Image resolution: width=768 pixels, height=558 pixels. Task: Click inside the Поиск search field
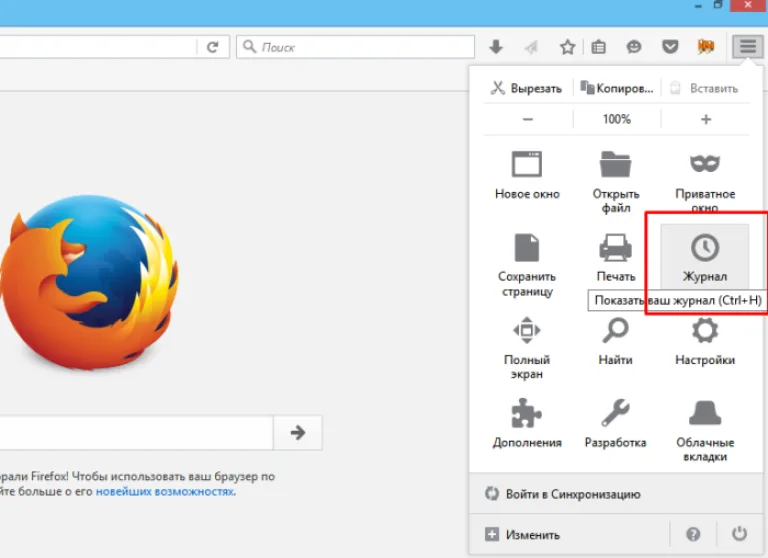coord(356,47)
